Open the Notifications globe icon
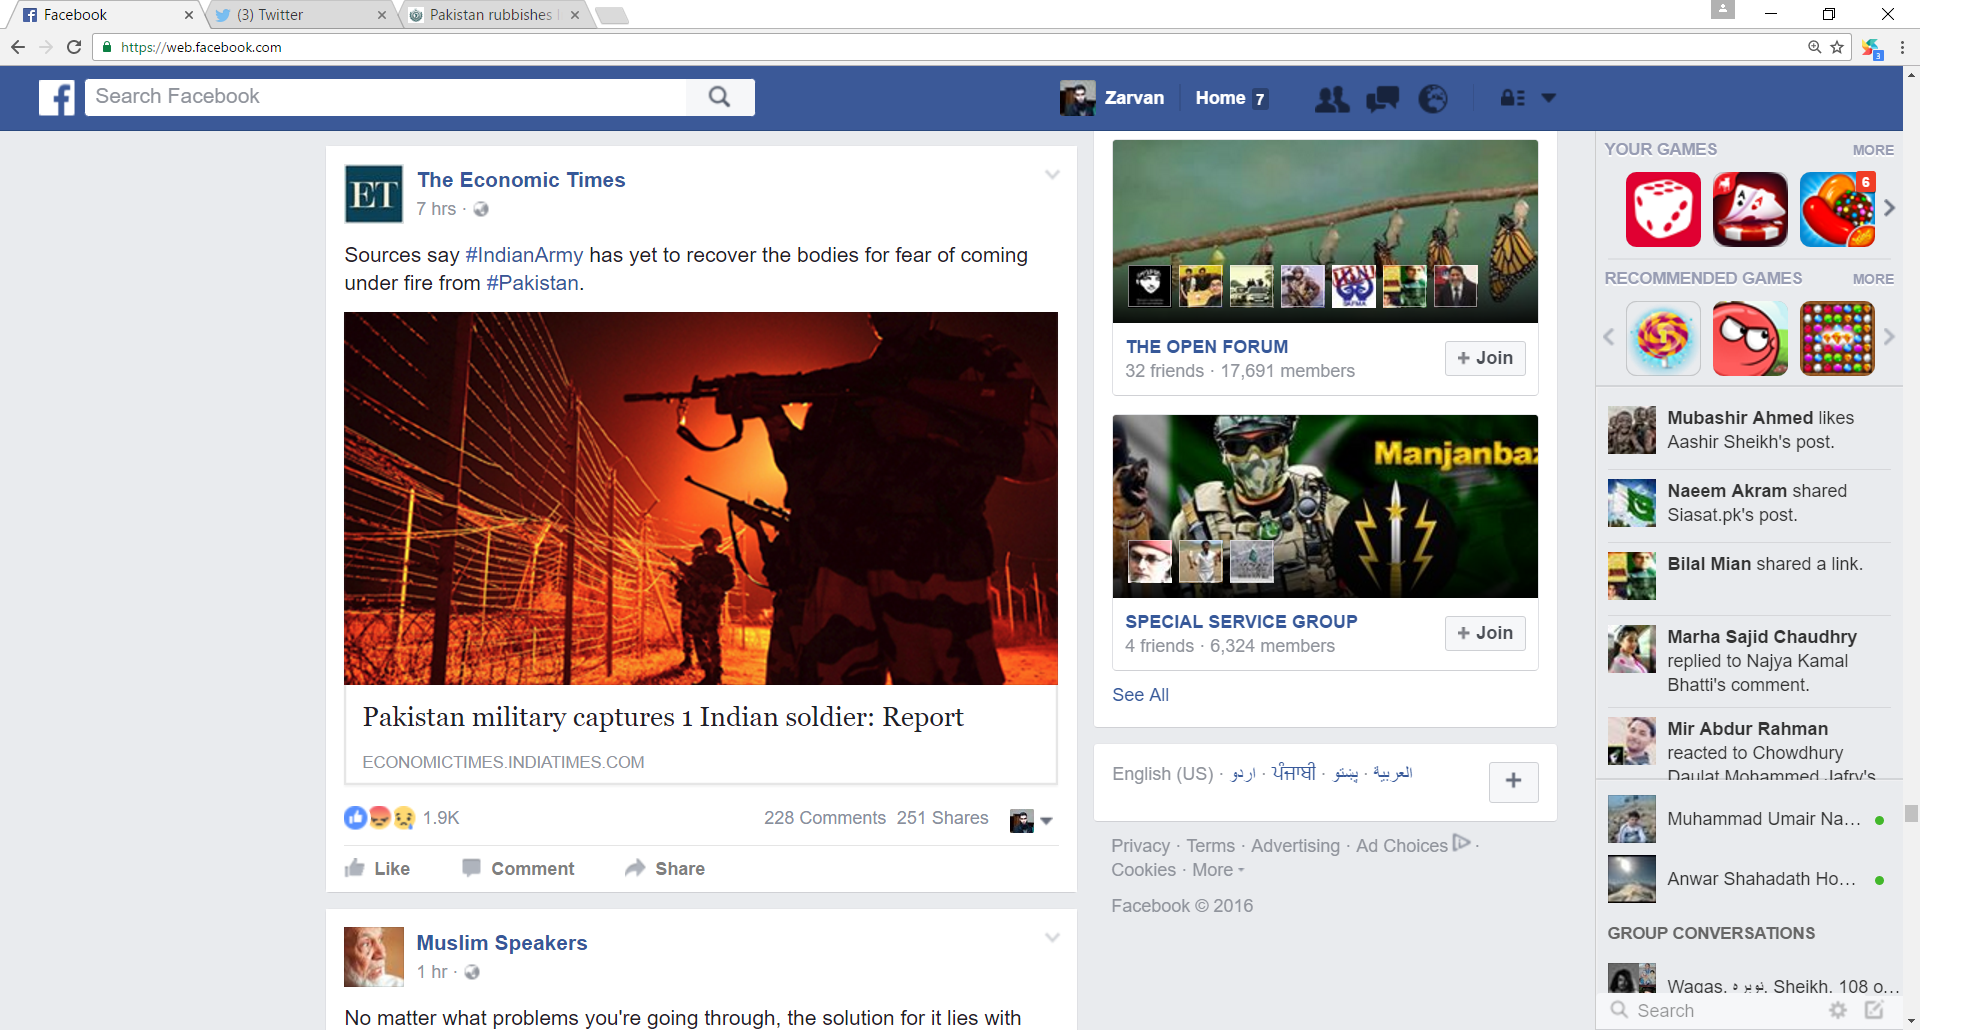This screenshot has height=1030, width=1968. [x=1433, y=98]
